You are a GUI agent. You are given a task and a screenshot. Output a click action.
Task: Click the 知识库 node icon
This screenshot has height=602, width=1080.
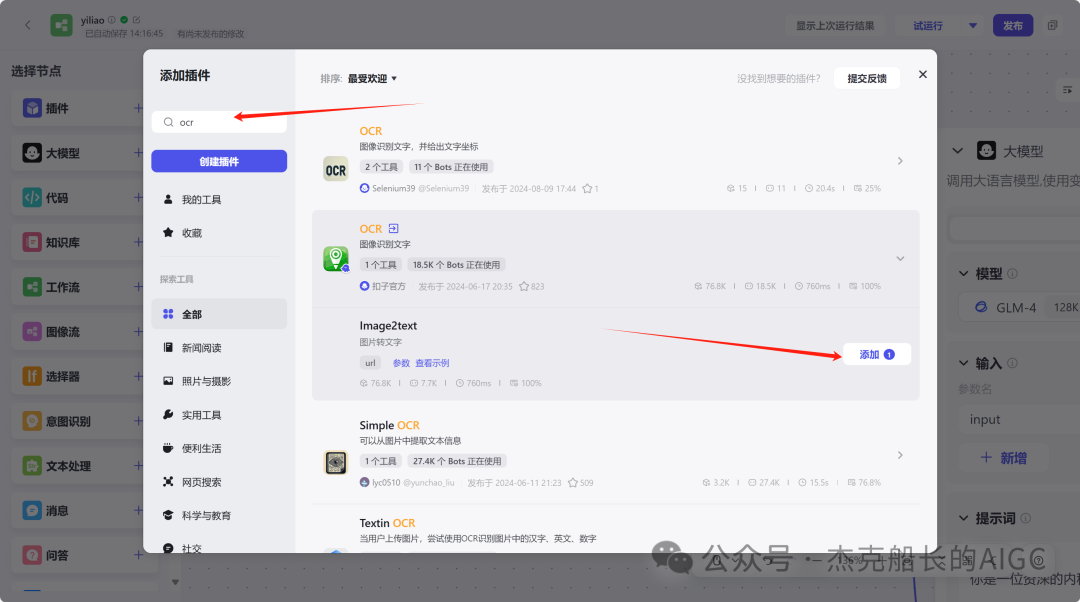click(x=32, y=242)
